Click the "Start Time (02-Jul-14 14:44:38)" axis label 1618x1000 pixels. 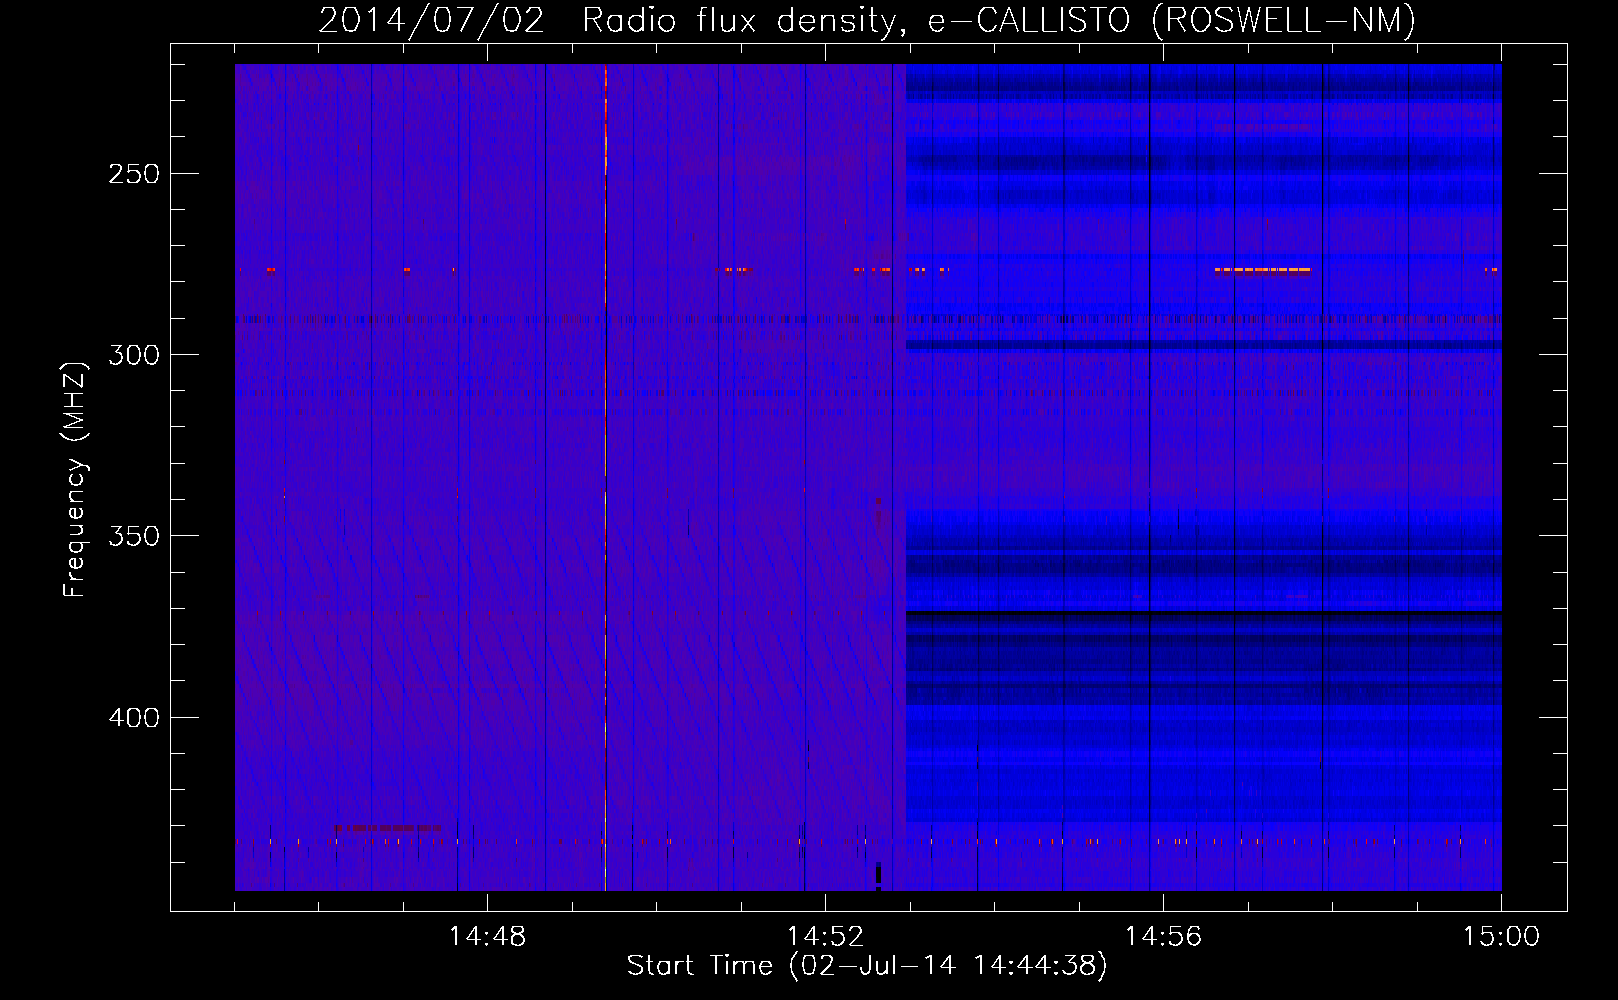[x=867, y=966]
